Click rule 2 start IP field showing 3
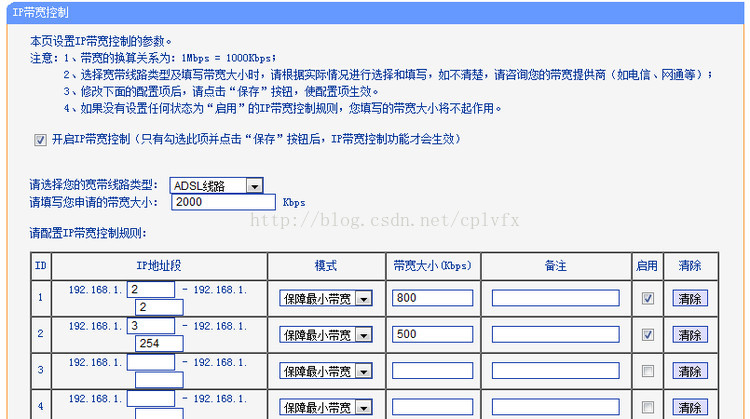 pyautogui.click(x=151, y=326)
